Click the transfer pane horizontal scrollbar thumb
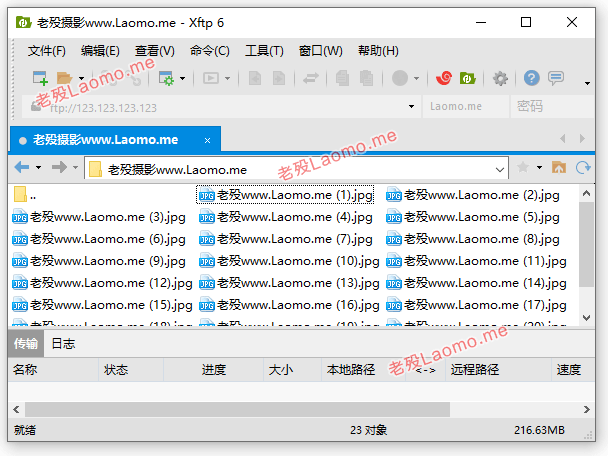The height and width of the screenshot is (456, 608). coord(237,409)
